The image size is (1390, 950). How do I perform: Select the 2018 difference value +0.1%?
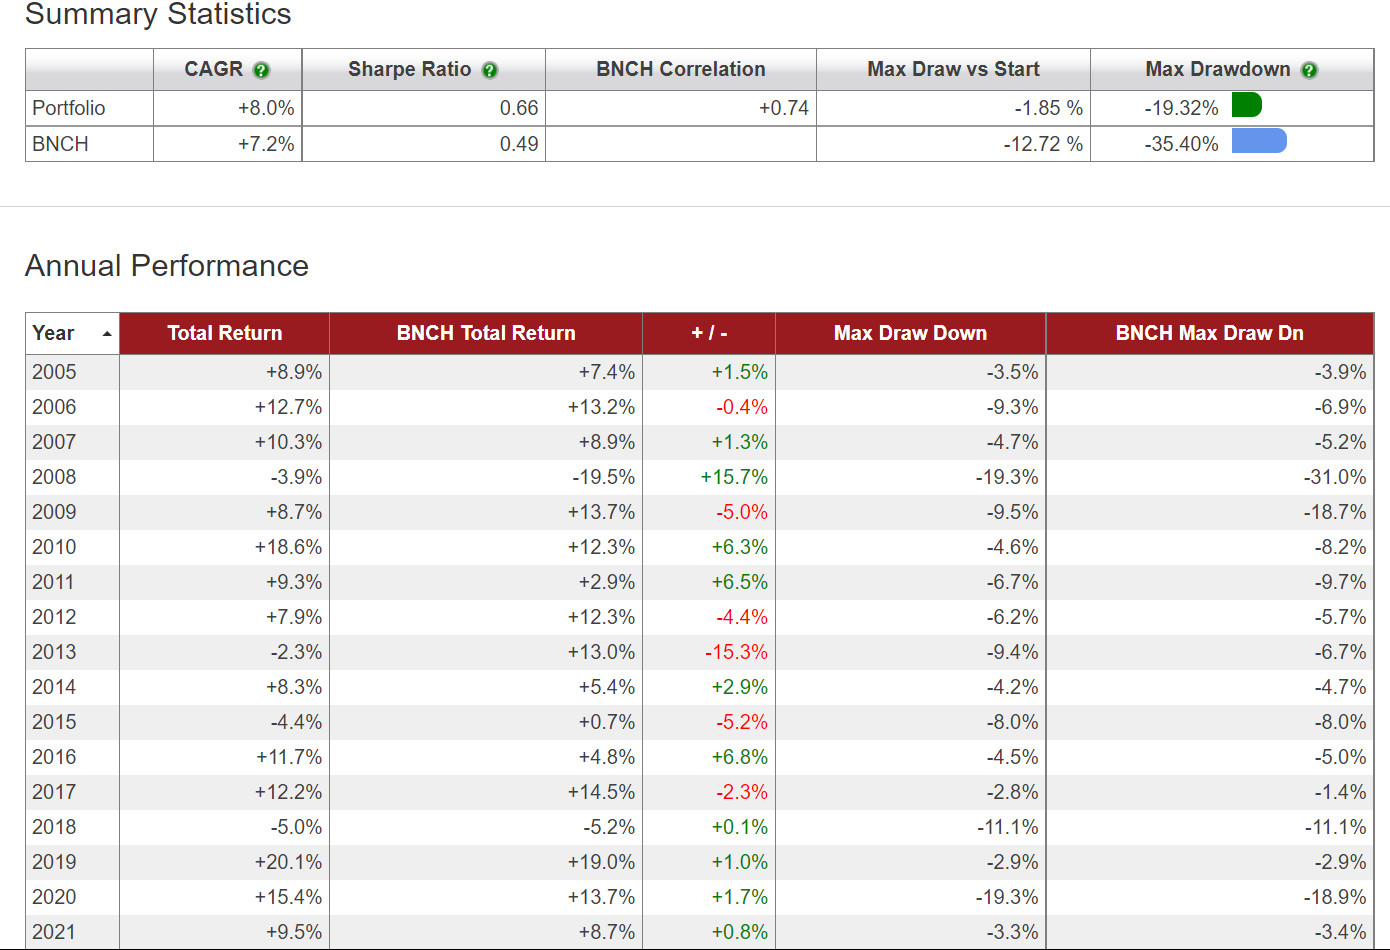740,827
